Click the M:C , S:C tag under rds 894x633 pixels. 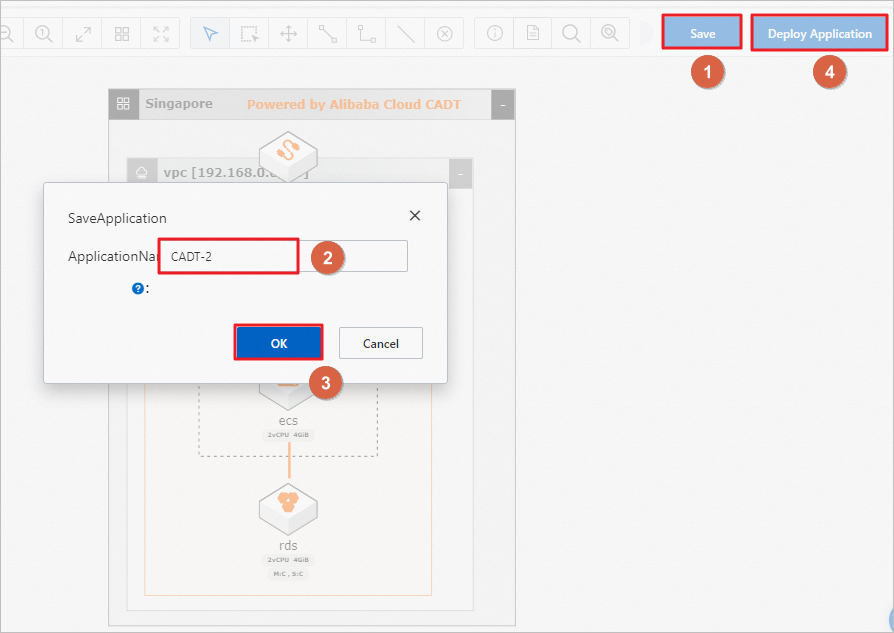tap(288, 574)
